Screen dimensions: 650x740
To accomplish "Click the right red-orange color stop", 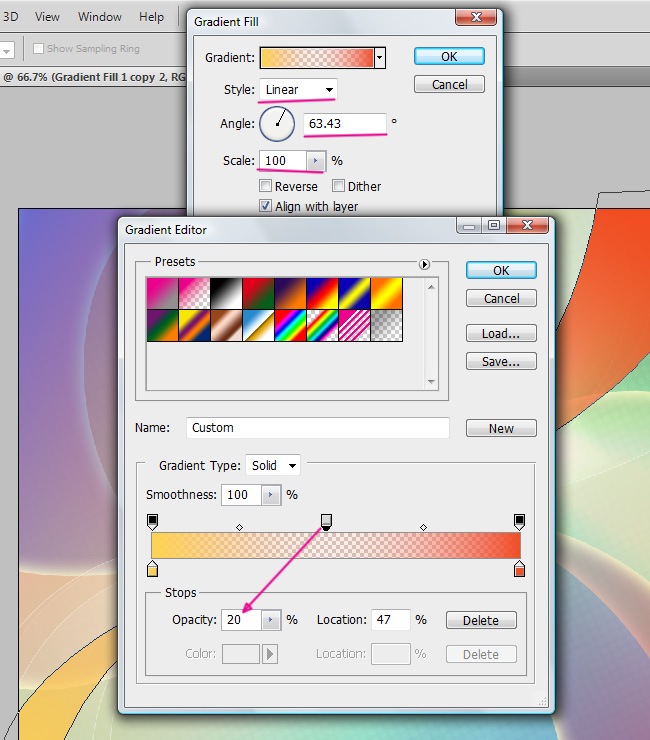I will 519,569.
